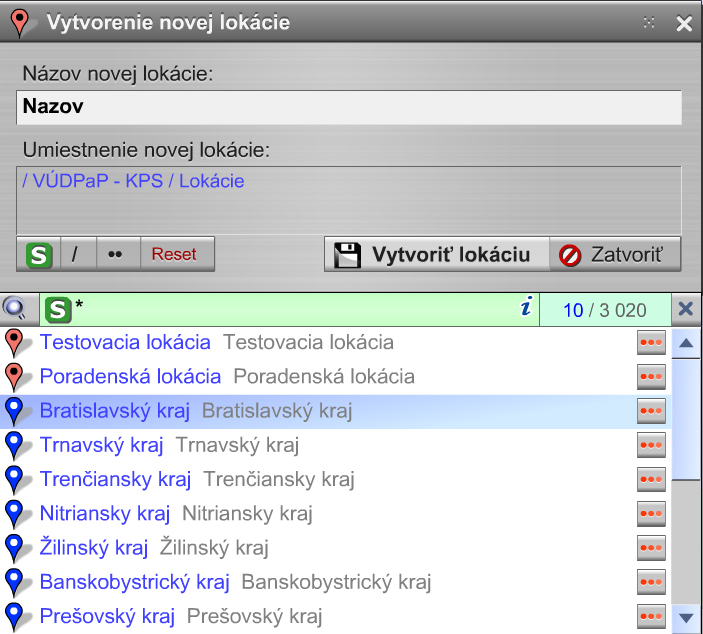The image size is (703, 634).
Task: Select Bratislavský kraj link
Action: pyautogui.click(x=115, y=411)
